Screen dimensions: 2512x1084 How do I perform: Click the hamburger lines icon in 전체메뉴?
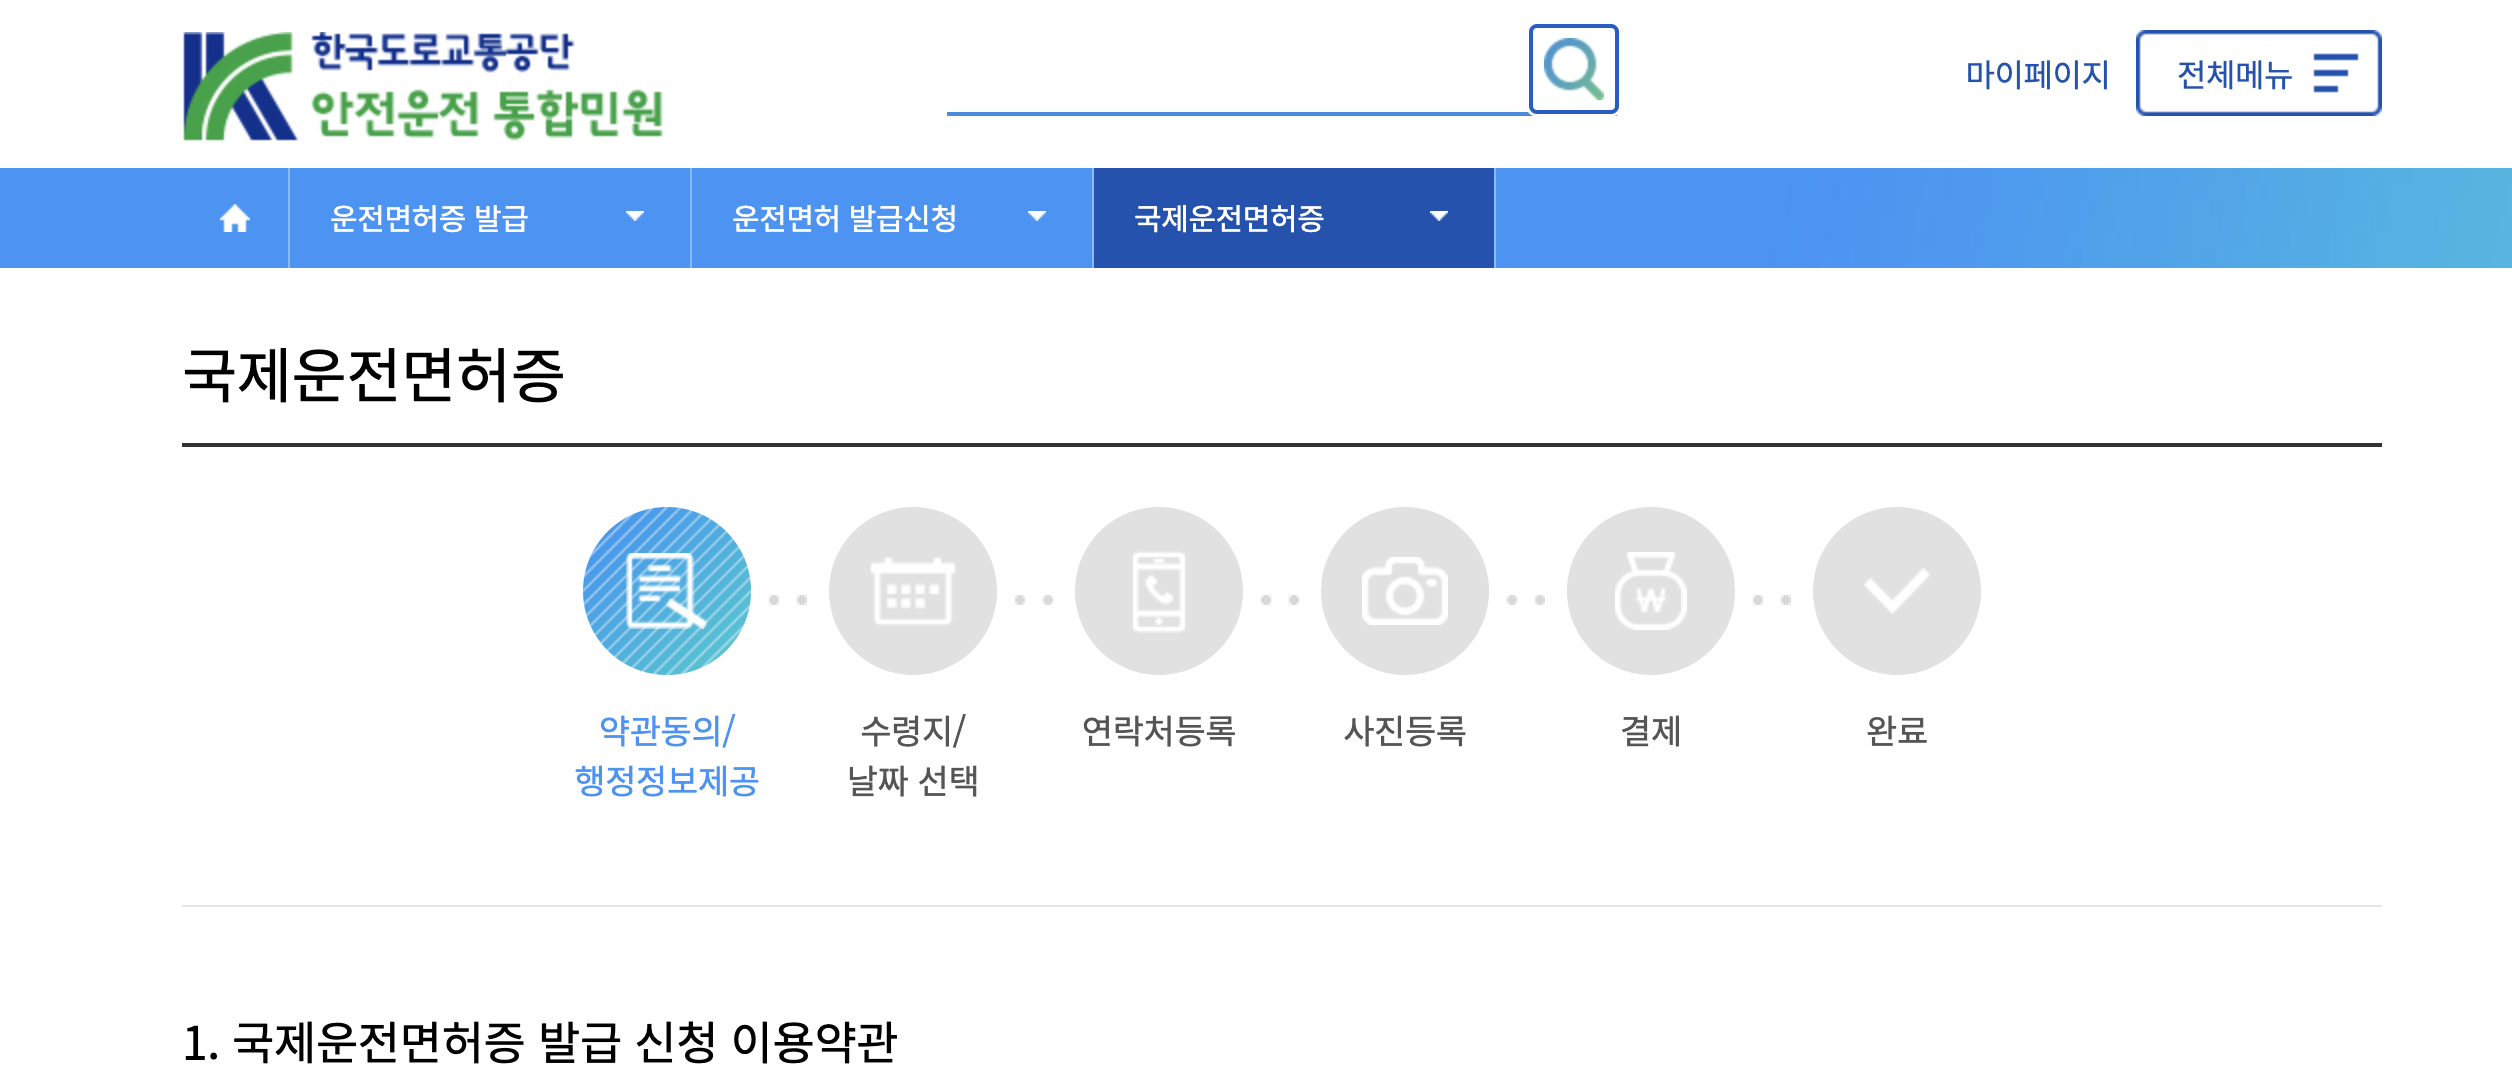tap(2334, 74)
